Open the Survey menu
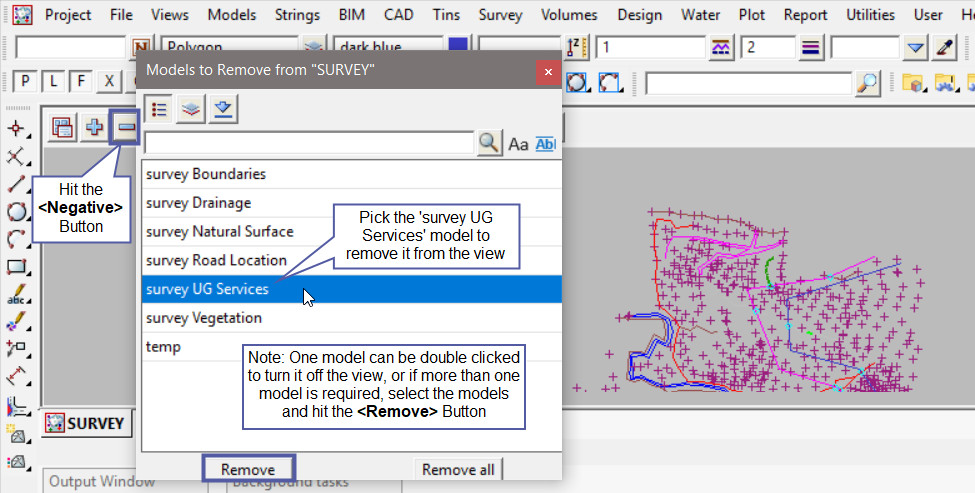 tap(500, 15)
